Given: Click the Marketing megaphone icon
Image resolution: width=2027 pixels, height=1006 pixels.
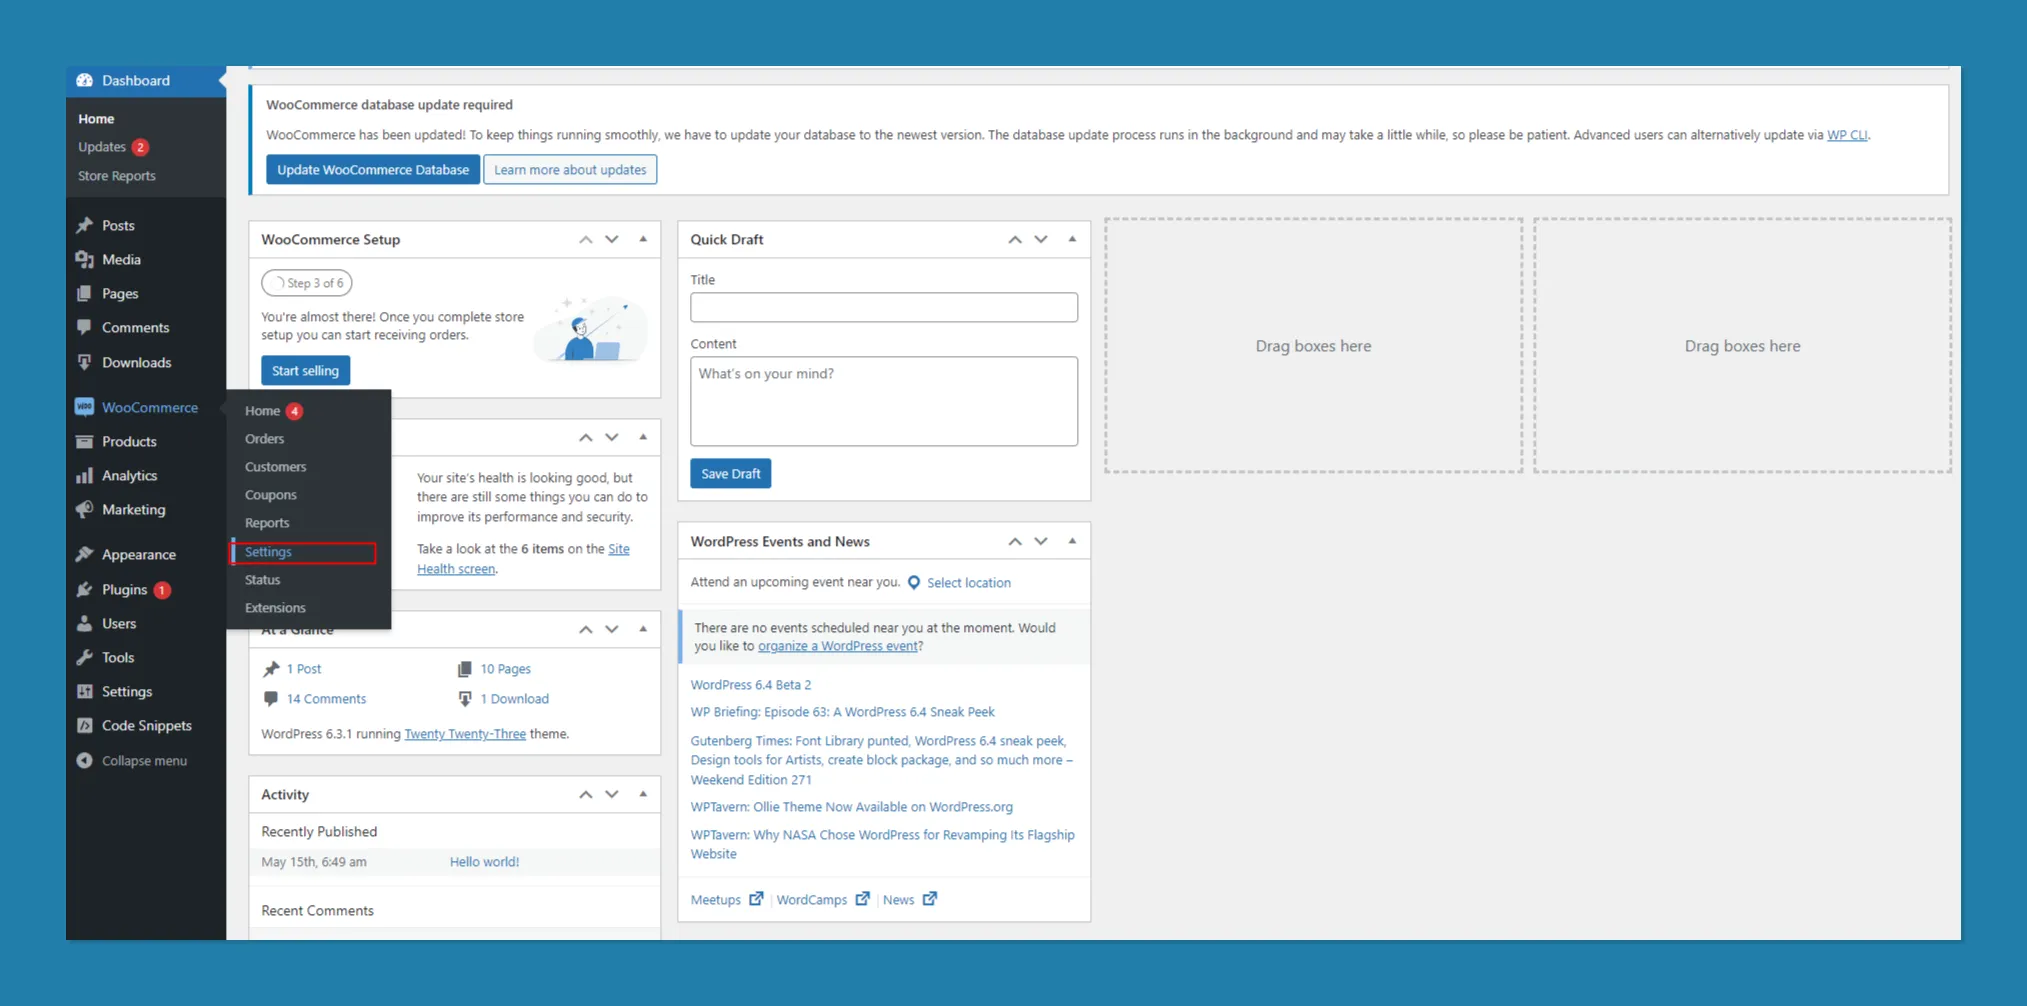Looking at the screenshot, I should point(85,509).
